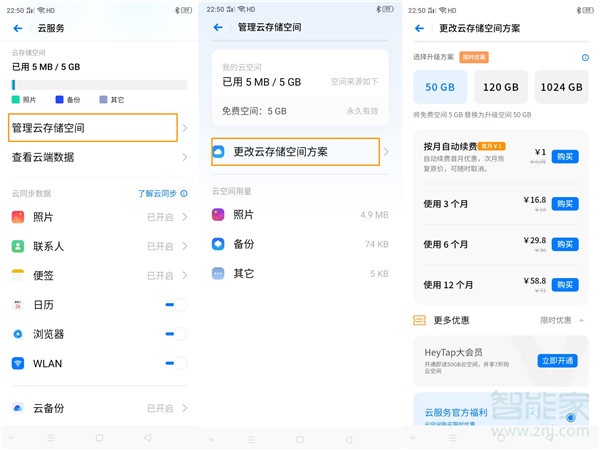600x450 pixels.
Task: Open 照片 sync icon in 云服务
Action: (18, 217)
